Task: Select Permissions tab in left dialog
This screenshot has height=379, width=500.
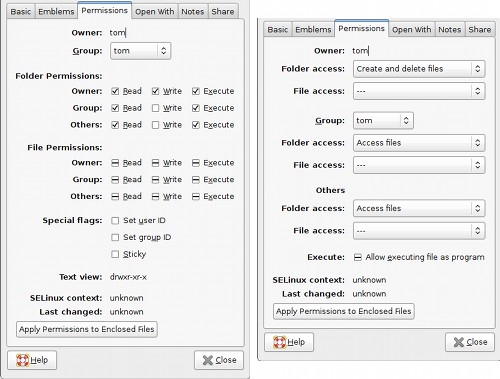Action: point(105,11)
